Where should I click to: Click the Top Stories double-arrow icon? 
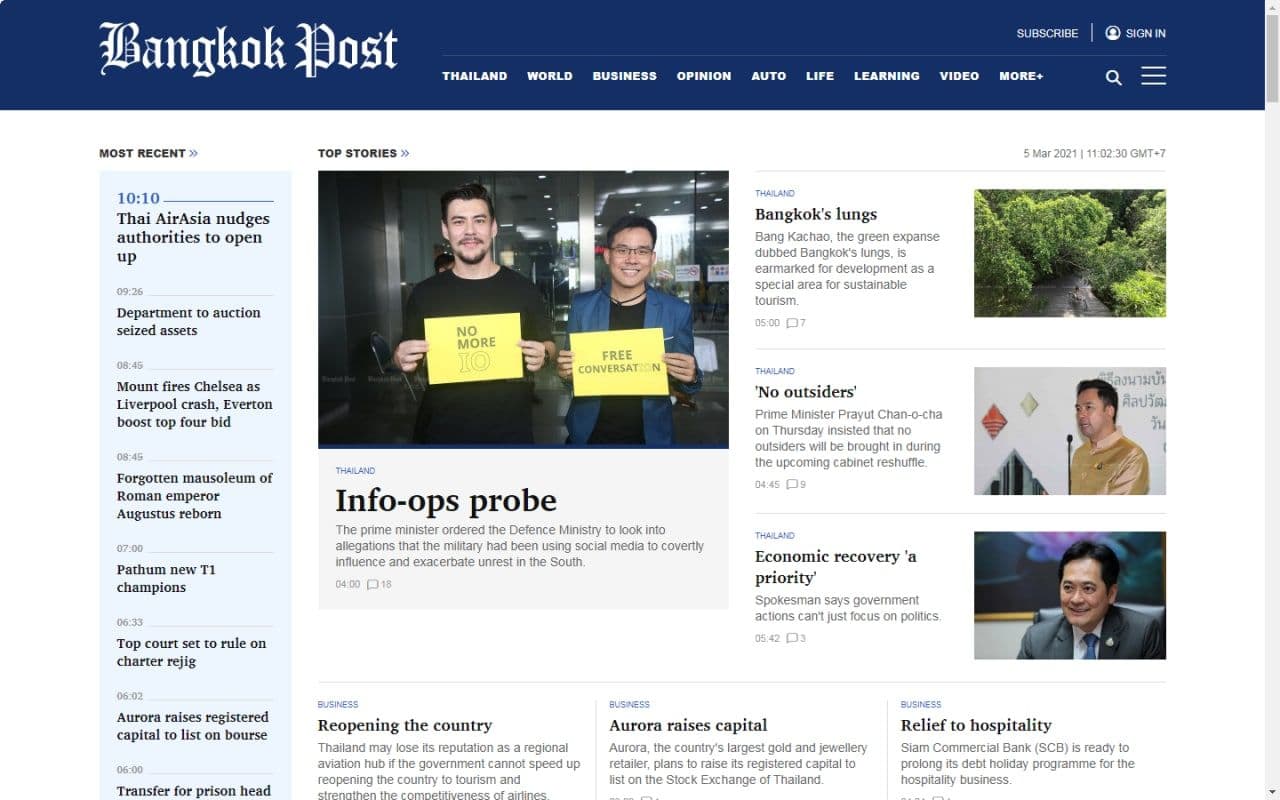[405, 153]
